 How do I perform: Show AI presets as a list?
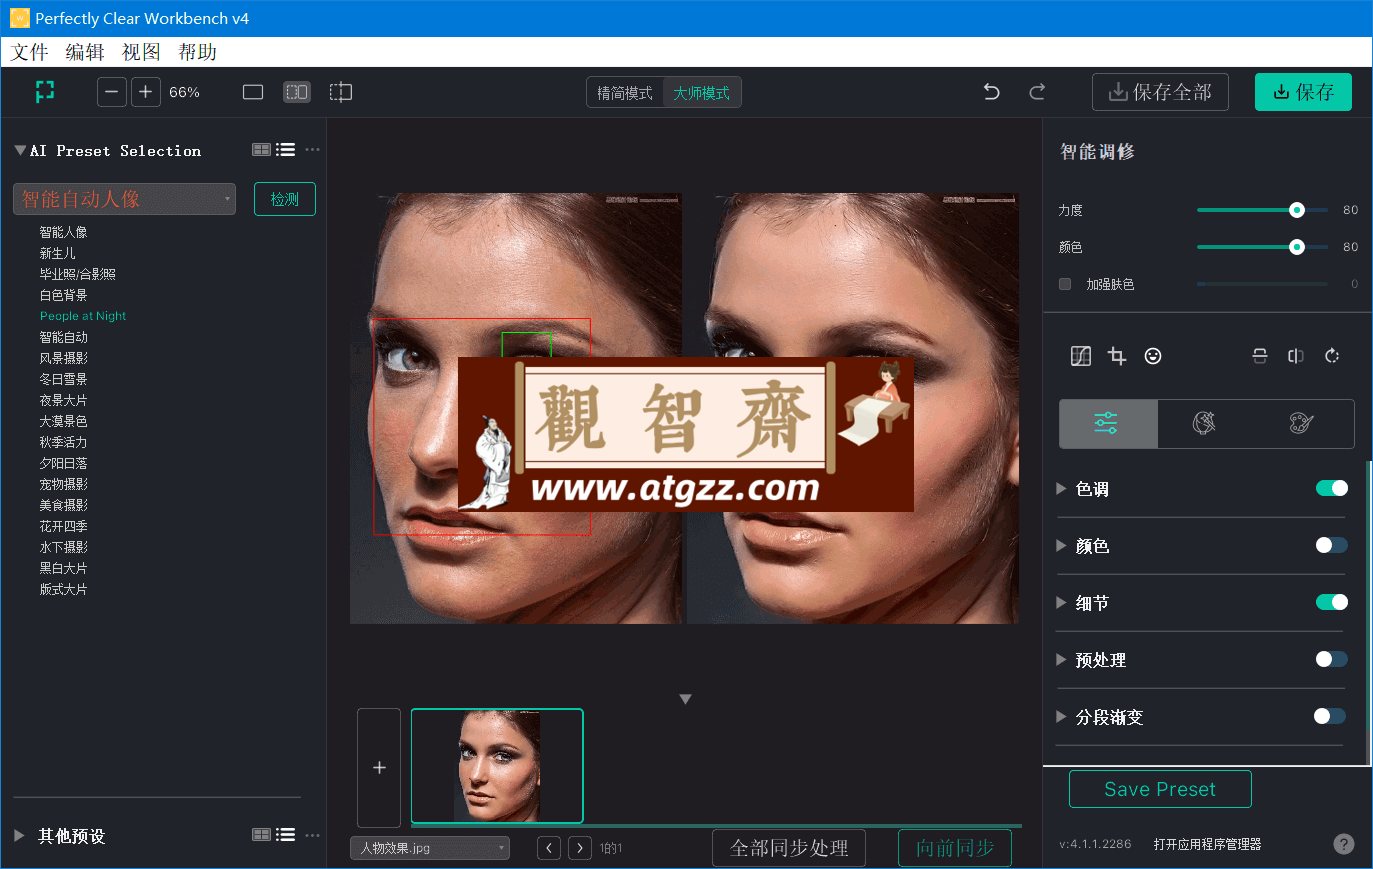click(x=286, y=150)
